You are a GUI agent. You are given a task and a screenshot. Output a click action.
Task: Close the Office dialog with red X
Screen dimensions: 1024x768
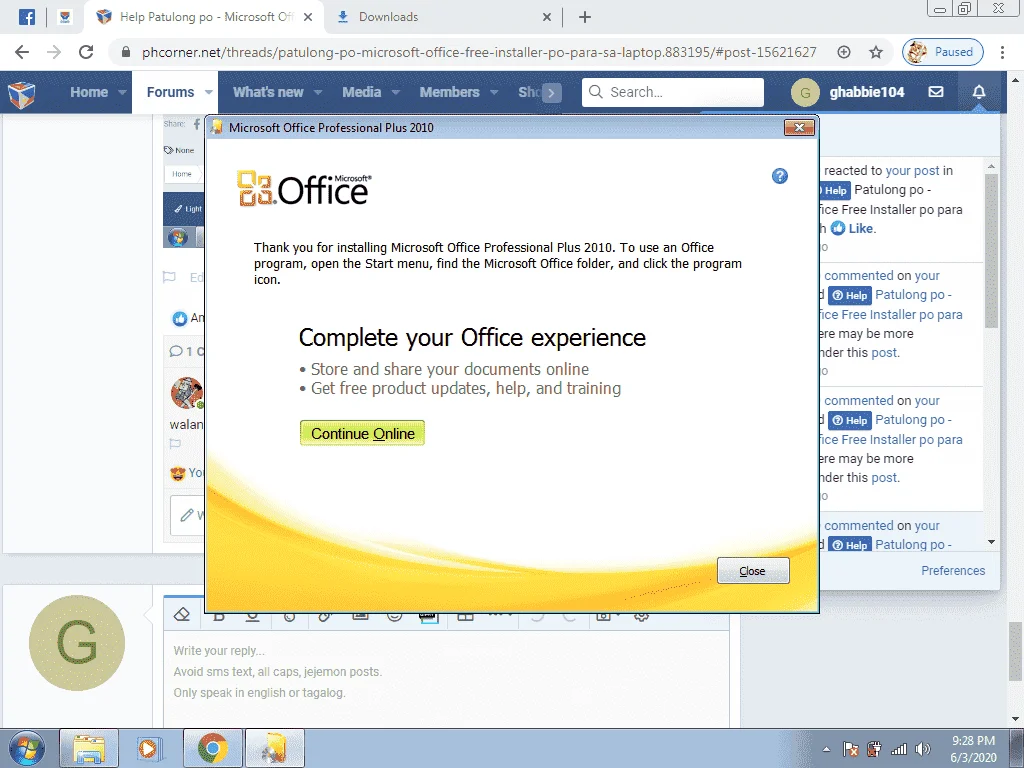799,127
